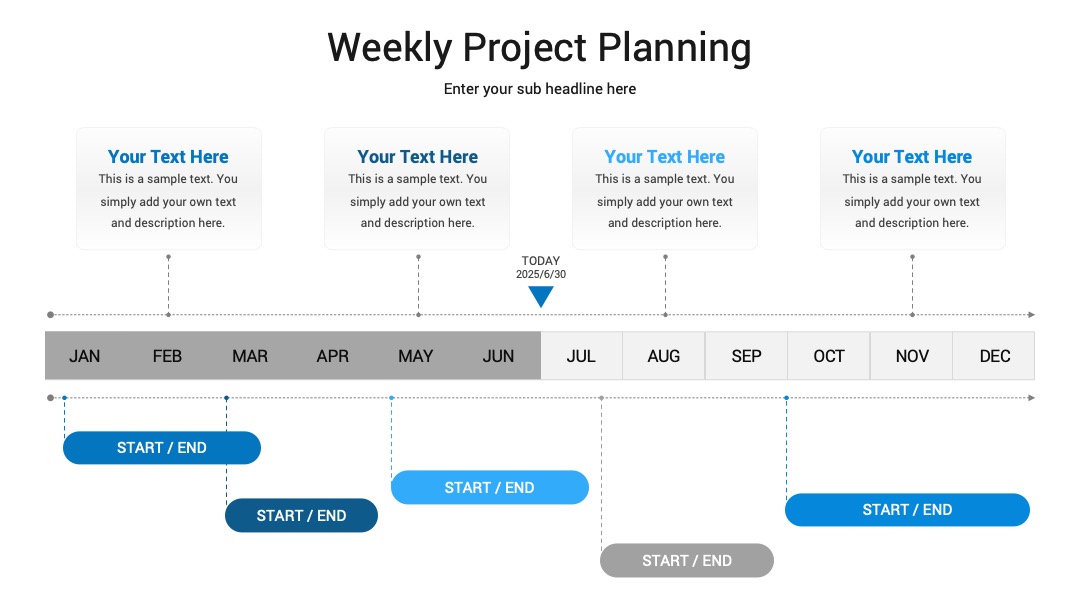Click the DEC month cell
The image size is (1080, 608).
994,356
